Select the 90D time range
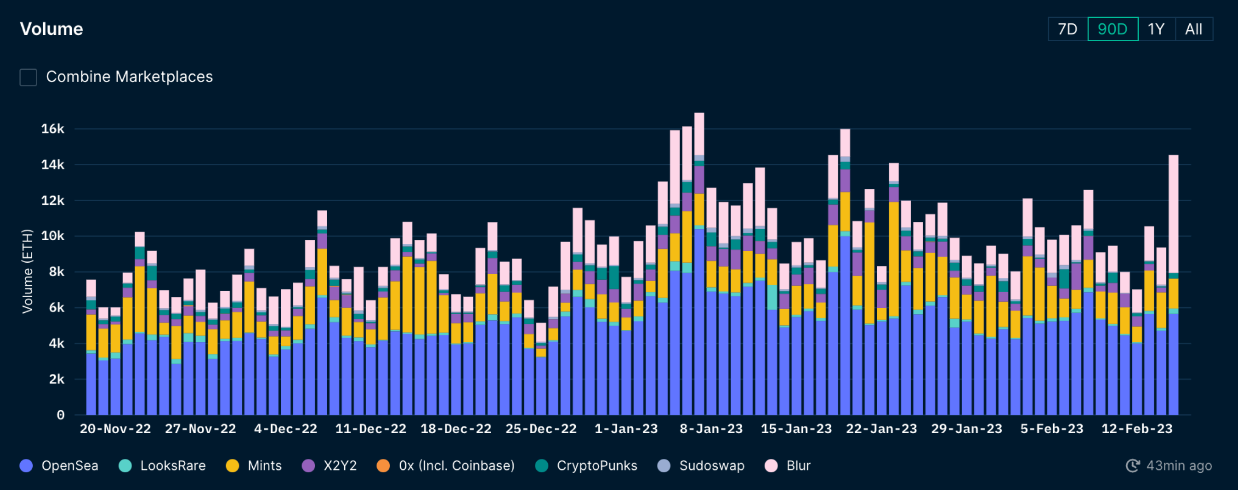 tap(1113, 29)
